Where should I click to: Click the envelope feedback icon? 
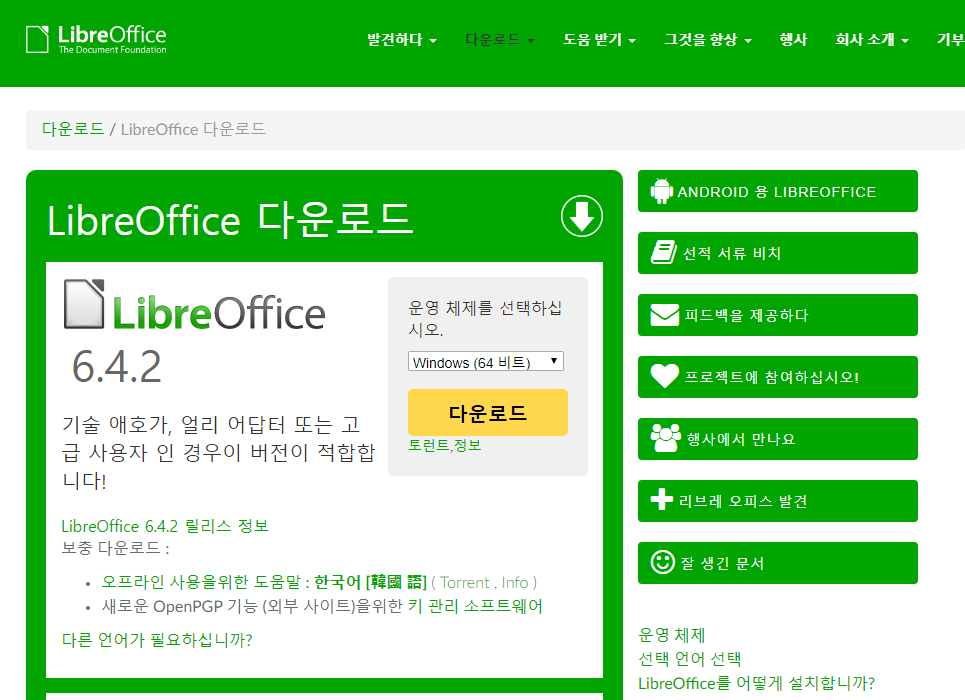tap(665, 315)
